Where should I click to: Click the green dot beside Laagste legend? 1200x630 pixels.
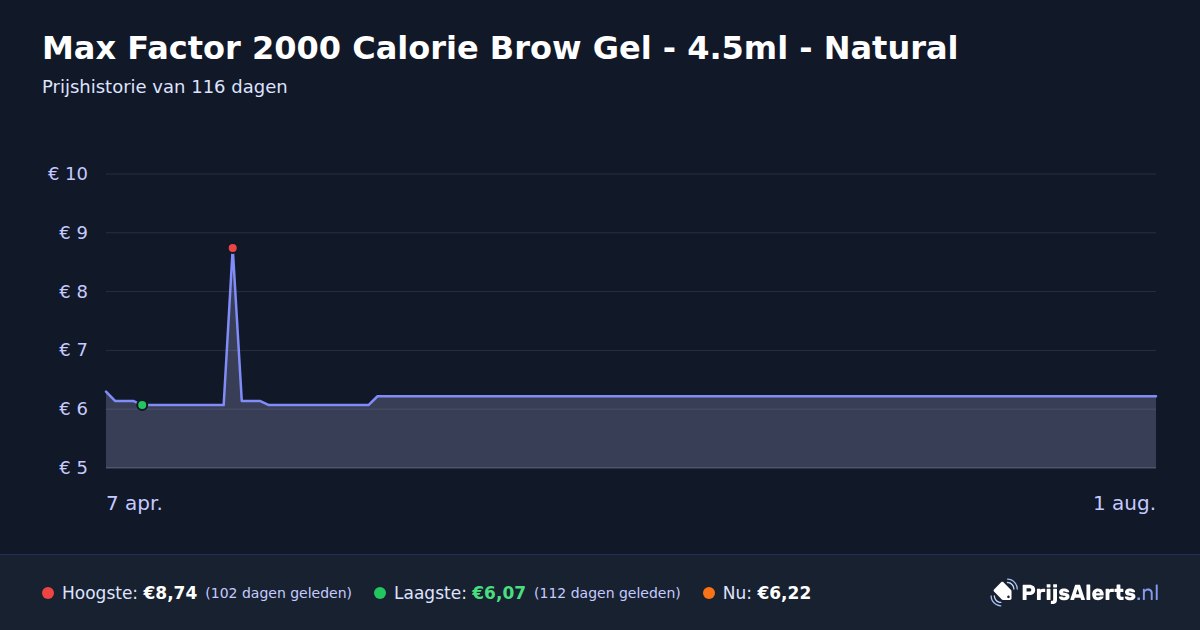[380, 593]
